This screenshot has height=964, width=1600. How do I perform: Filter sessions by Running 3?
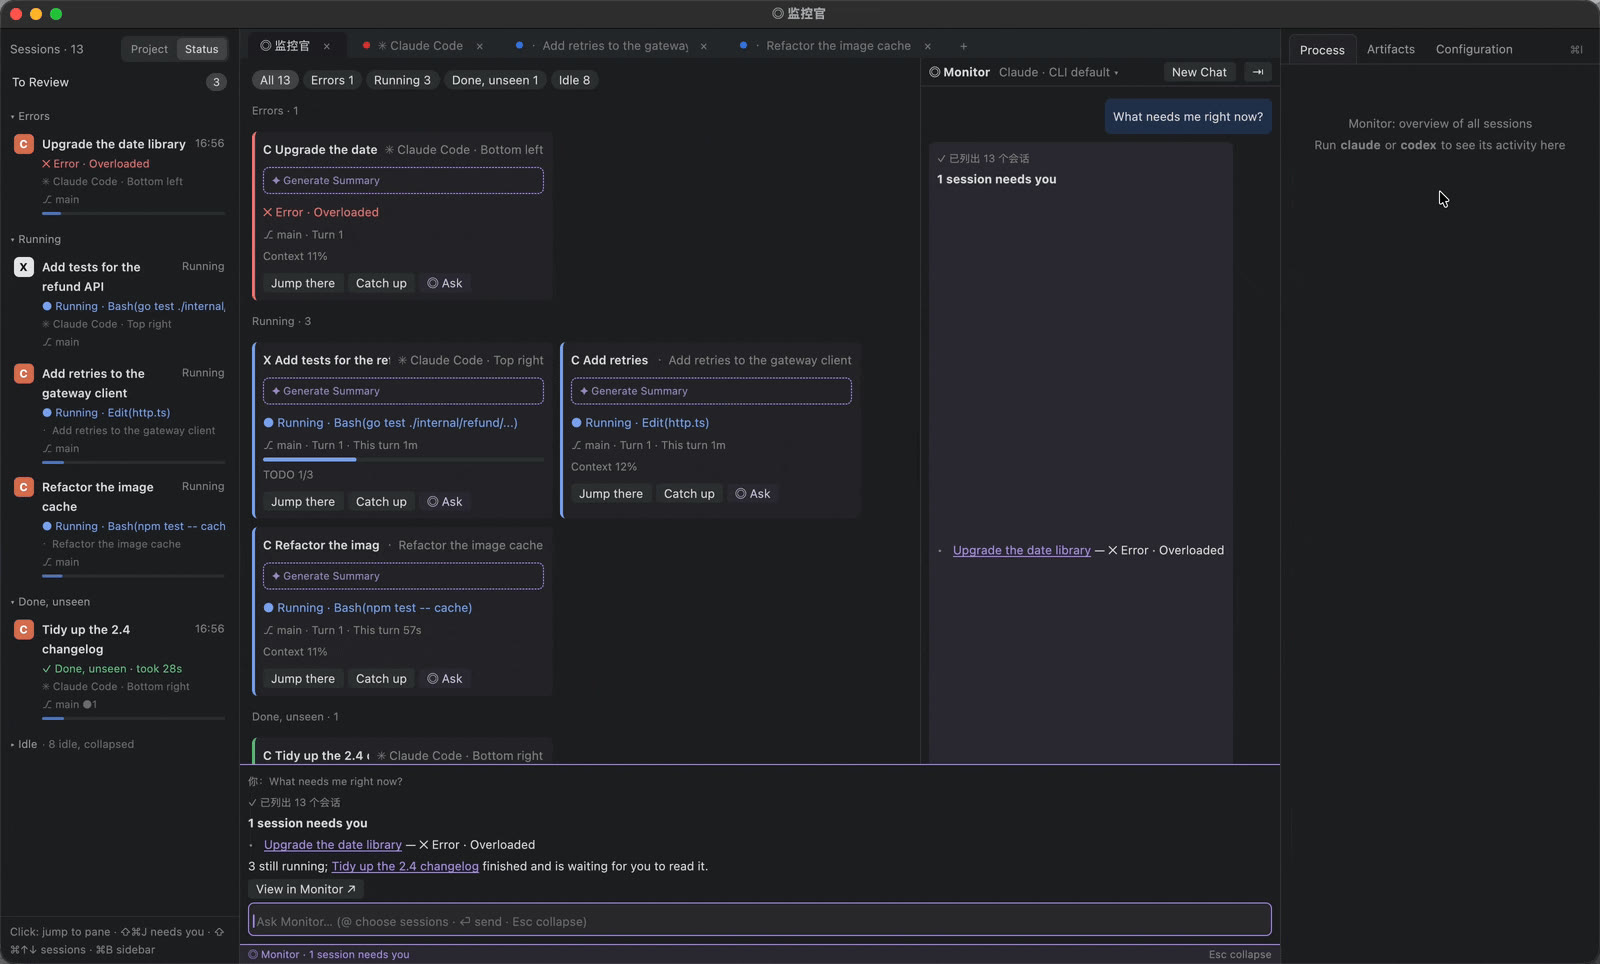(402, 80)
